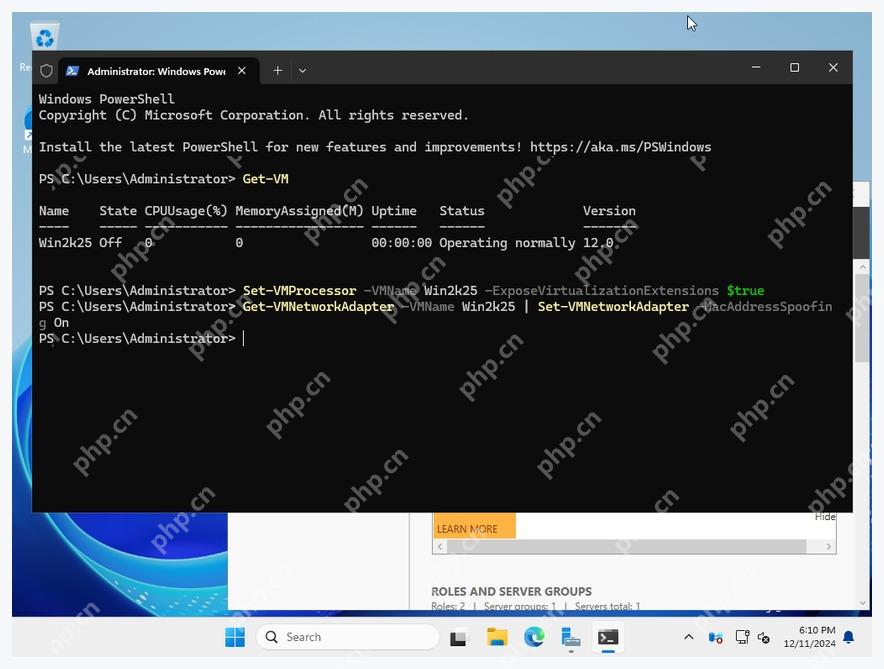
Task: Click the Uptime value 00:00:00
Action: point(401,243)
